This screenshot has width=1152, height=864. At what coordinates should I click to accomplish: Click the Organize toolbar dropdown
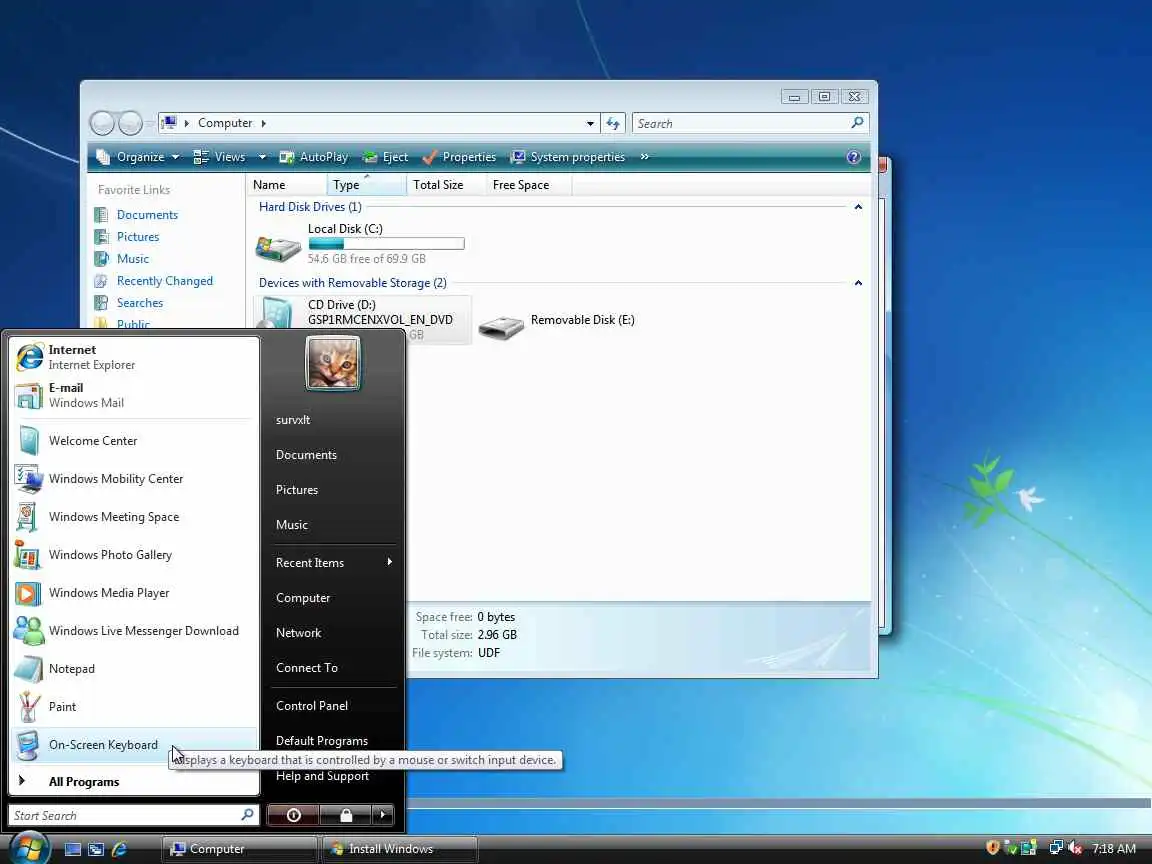(138, 157)
